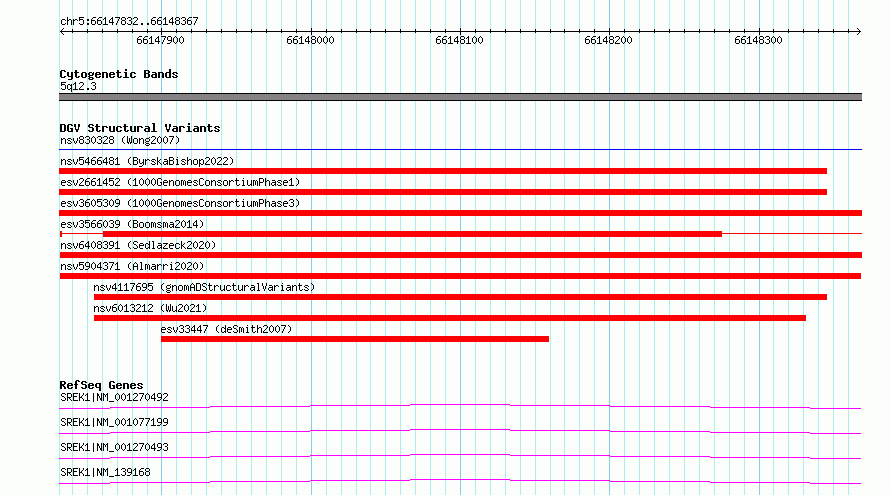Click the 66148300 ruler coordinate

coord(758,40)
